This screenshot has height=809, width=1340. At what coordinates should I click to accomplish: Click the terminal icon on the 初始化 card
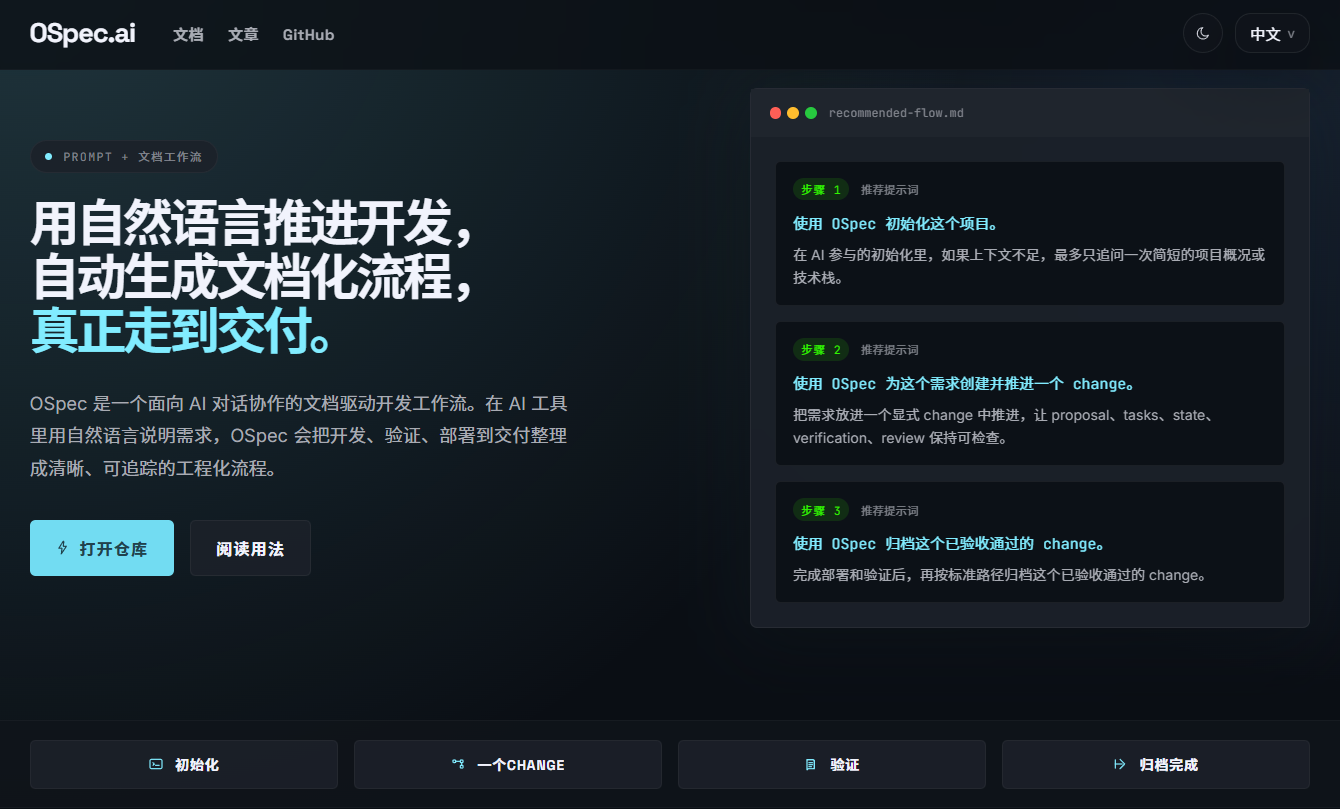(155, 764)
